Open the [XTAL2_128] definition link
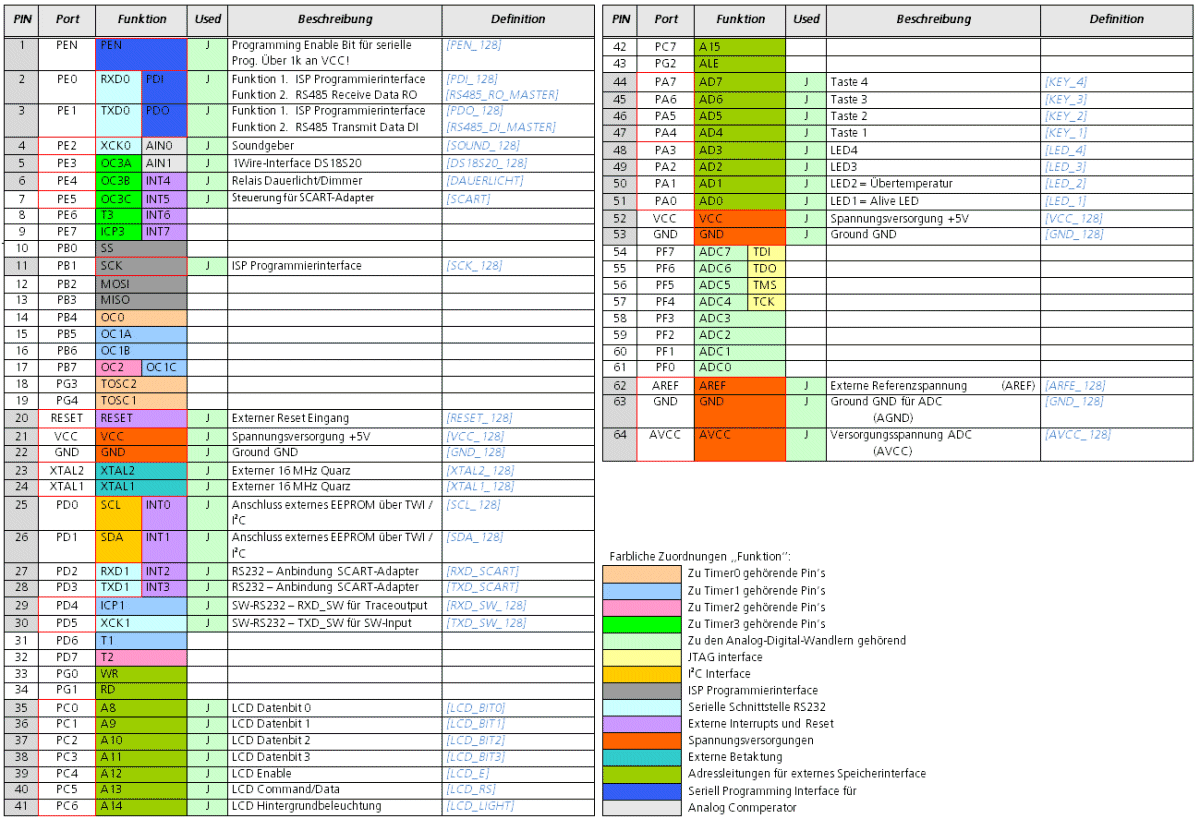Viewport: 1200px width, 819px height. [479, 470]
